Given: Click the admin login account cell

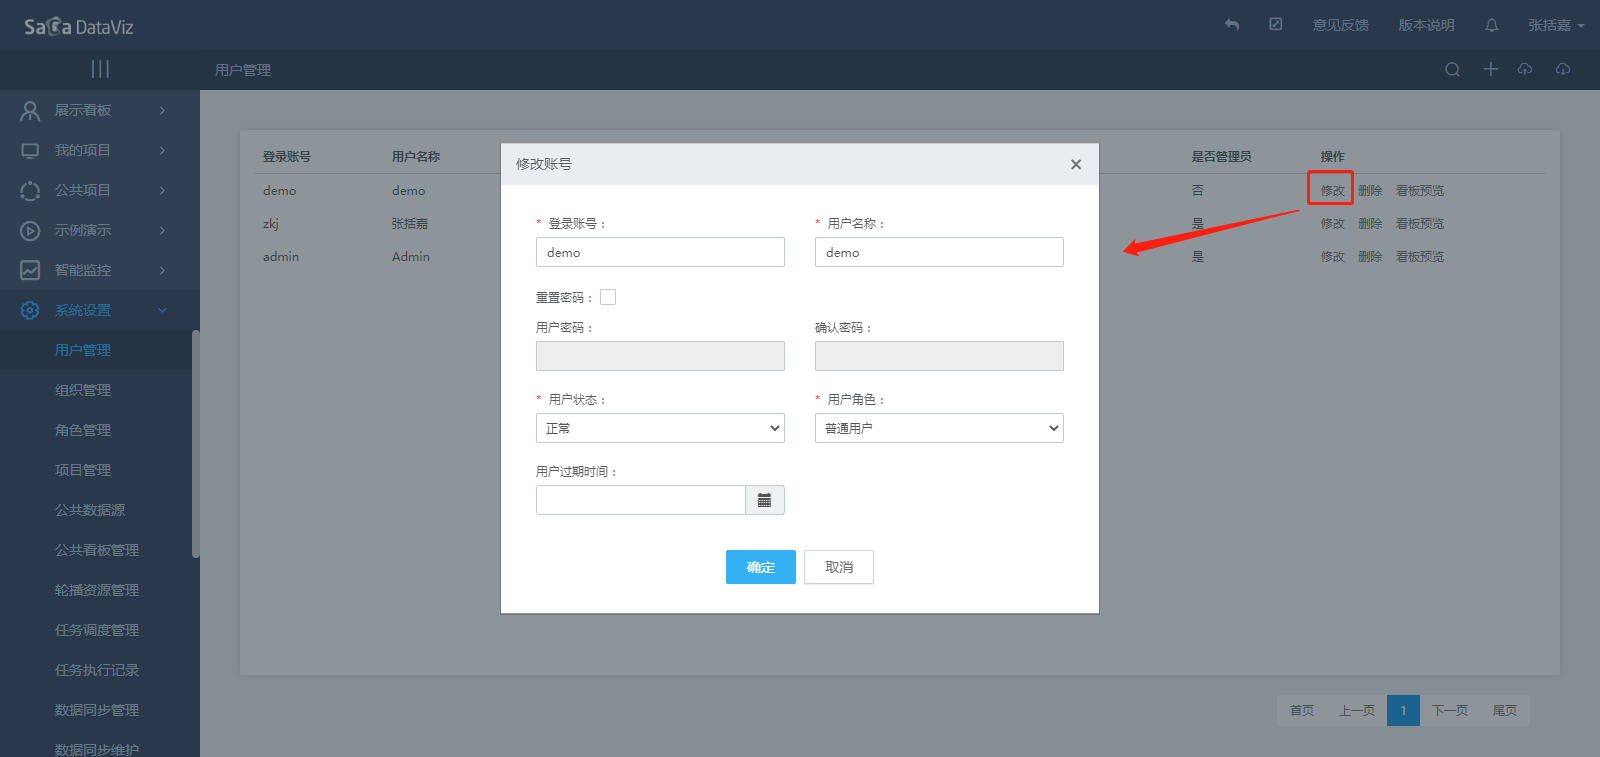Looking at the screenshot, I should pos(281,256).
